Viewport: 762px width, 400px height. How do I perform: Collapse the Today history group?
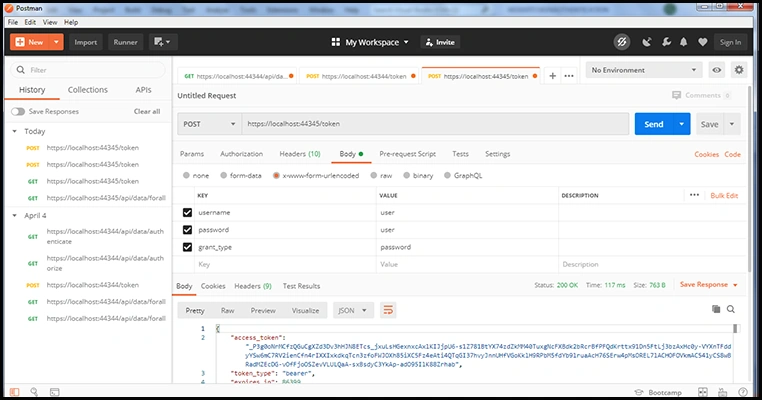15,131
